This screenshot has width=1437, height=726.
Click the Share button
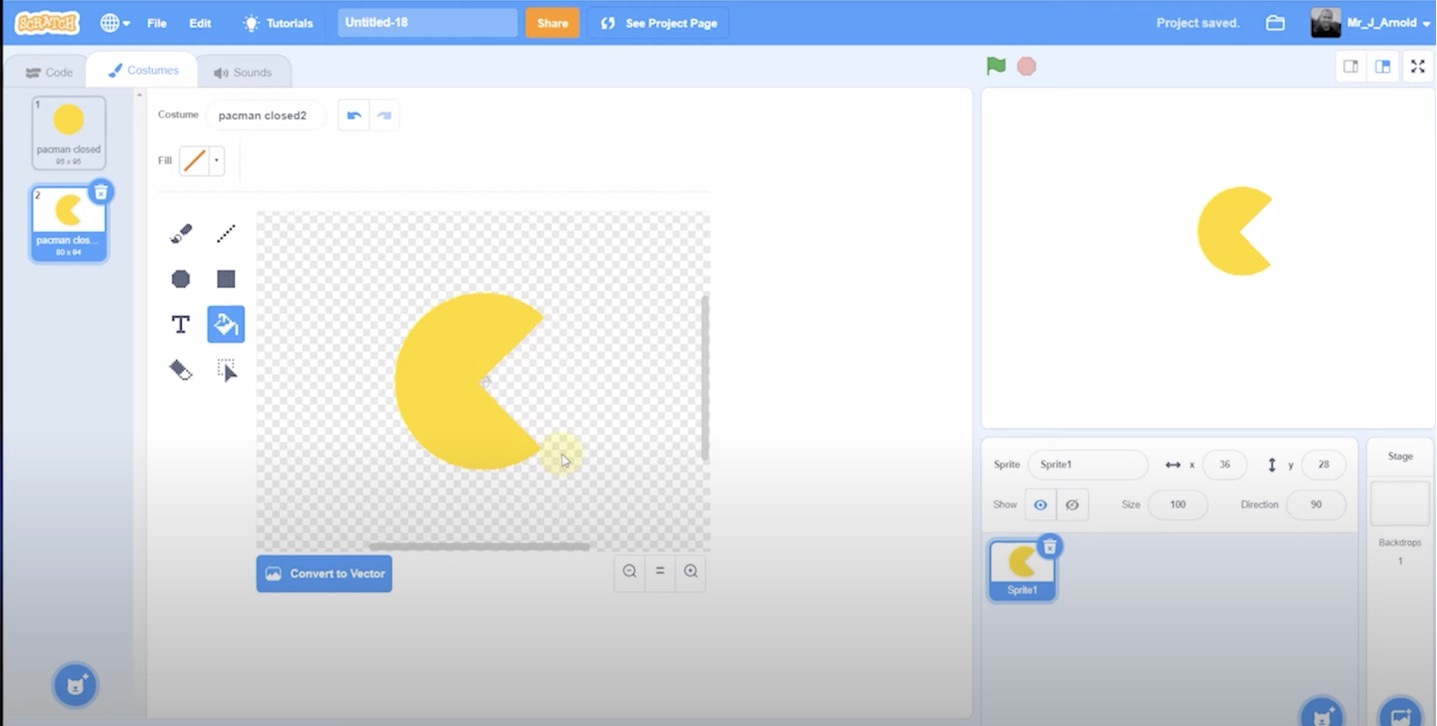[x=552, y=23]
